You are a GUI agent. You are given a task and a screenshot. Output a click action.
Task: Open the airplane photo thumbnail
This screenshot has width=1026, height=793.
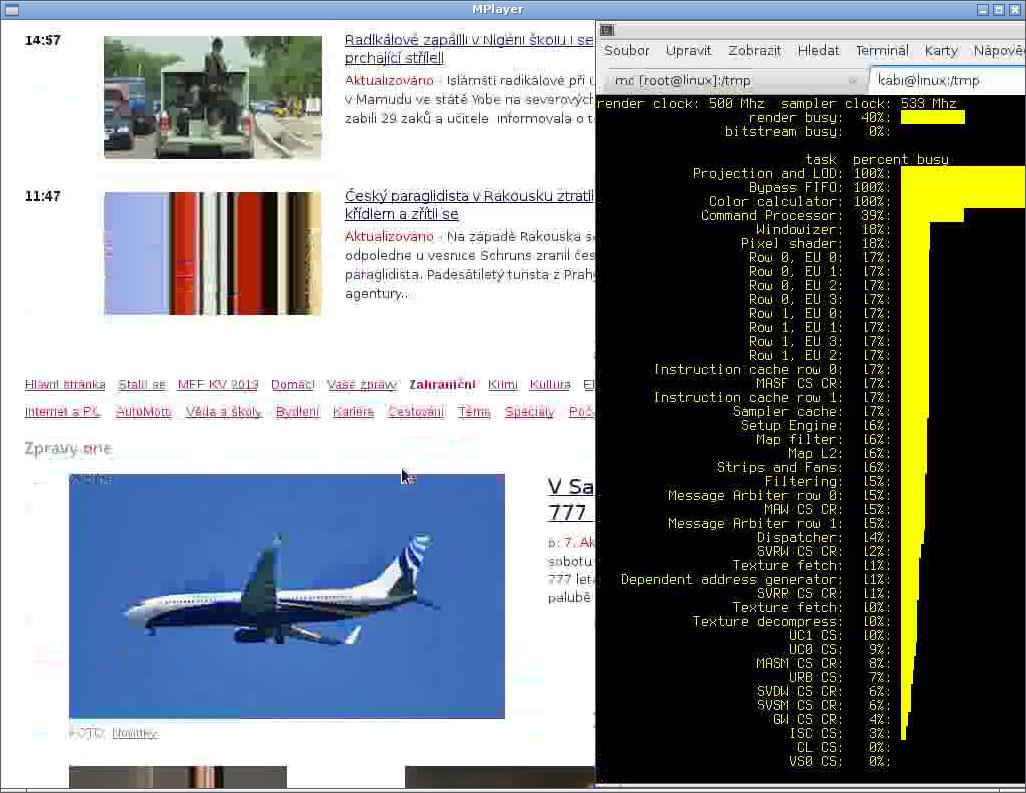click(x=286, y=596)
